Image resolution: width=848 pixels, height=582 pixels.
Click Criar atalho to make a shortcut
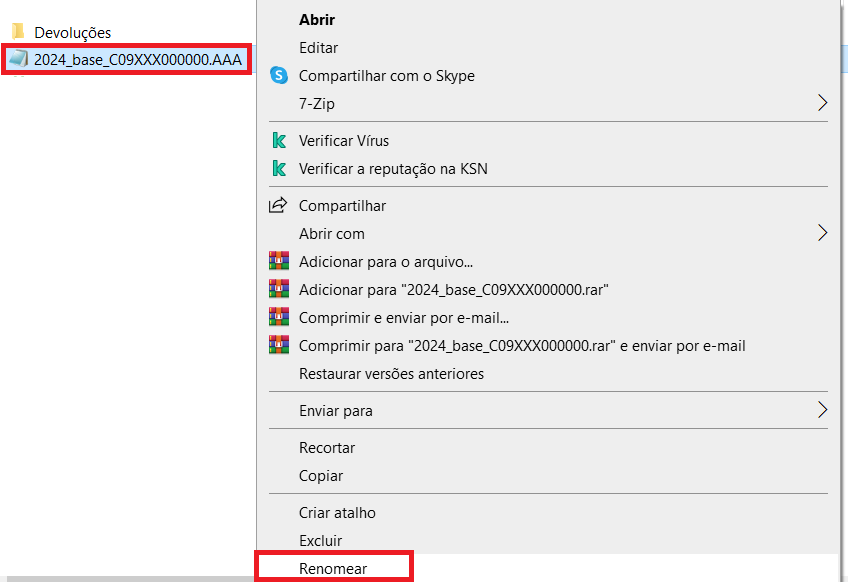[337, 513]
